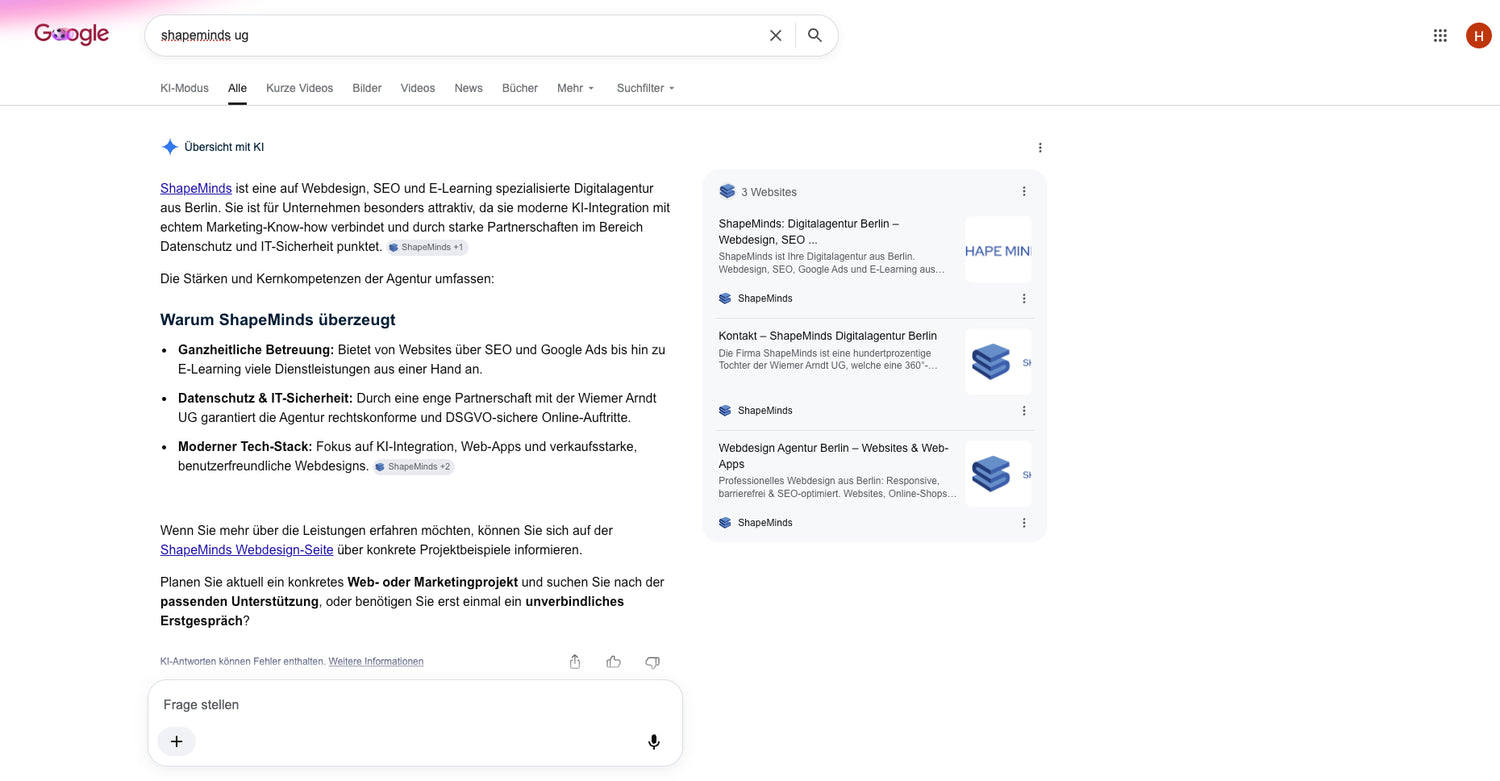Go to the News tab
The height and width of the screenshot is (781, 1500).
(x=468, y=88)
